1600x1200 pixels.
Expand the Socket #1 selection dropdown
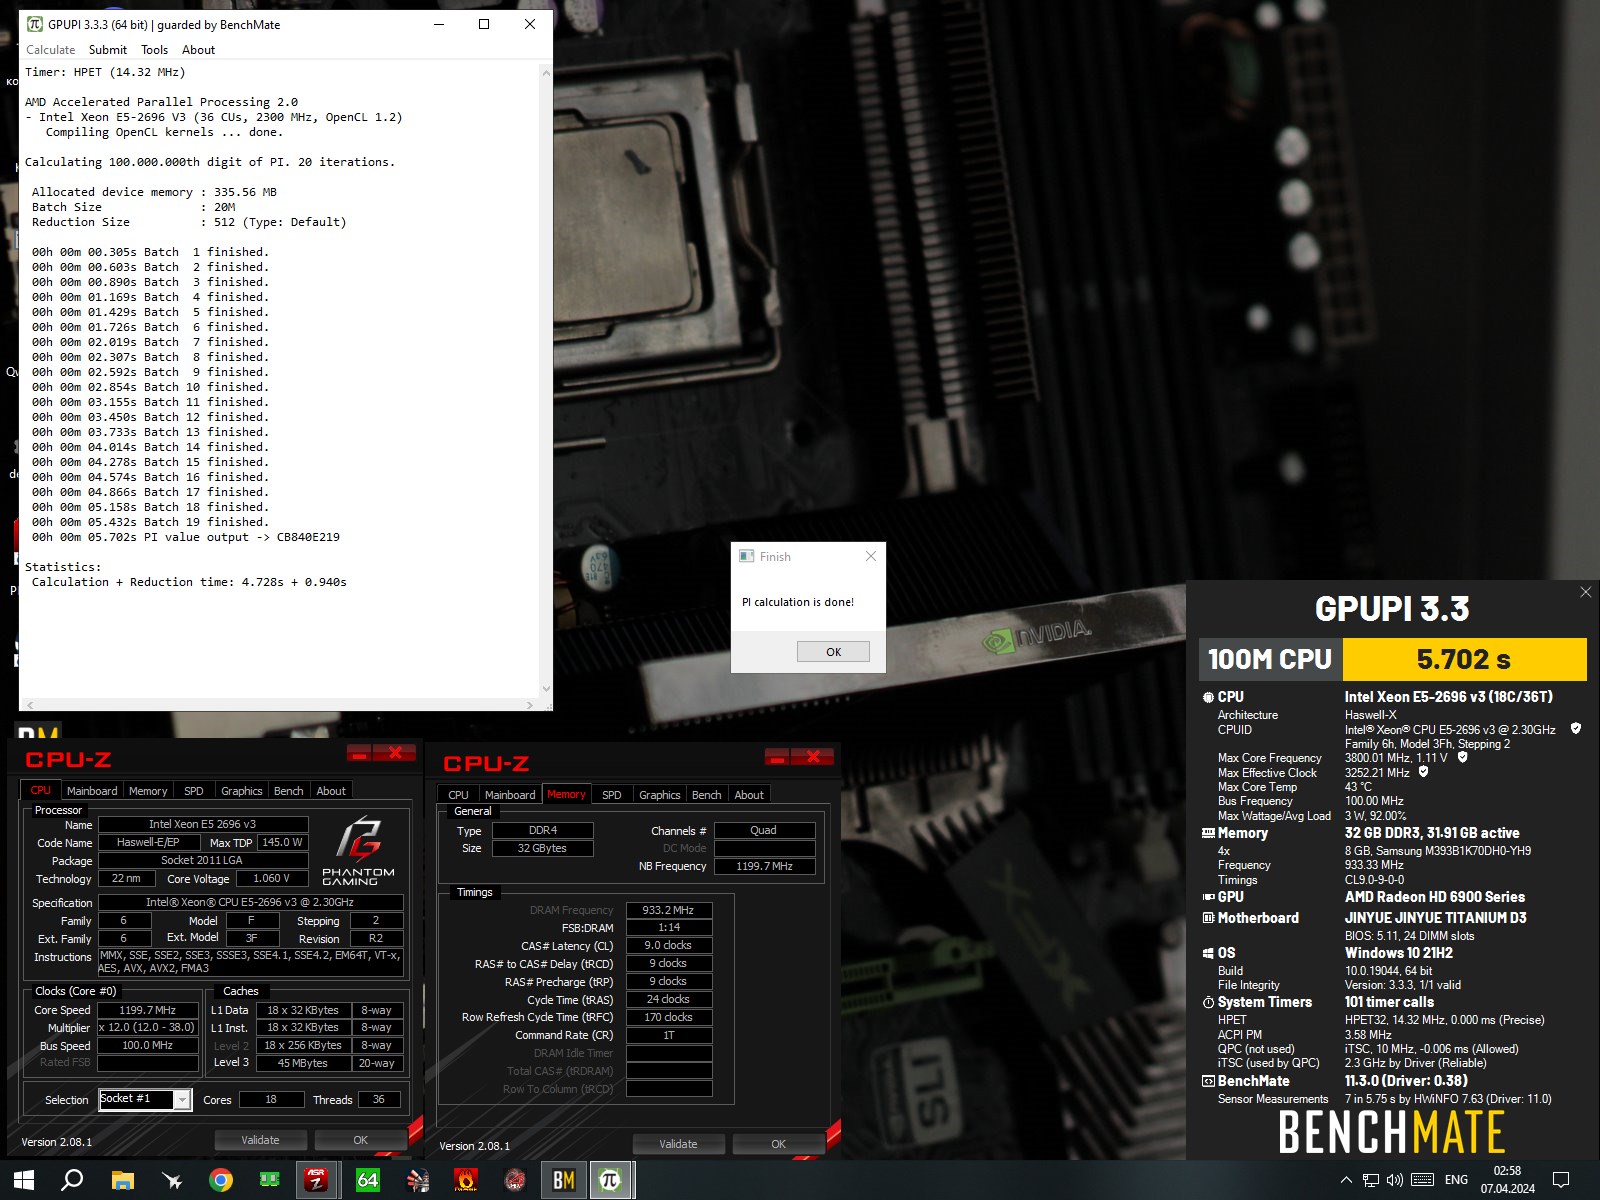click(x=182, y=1100)
